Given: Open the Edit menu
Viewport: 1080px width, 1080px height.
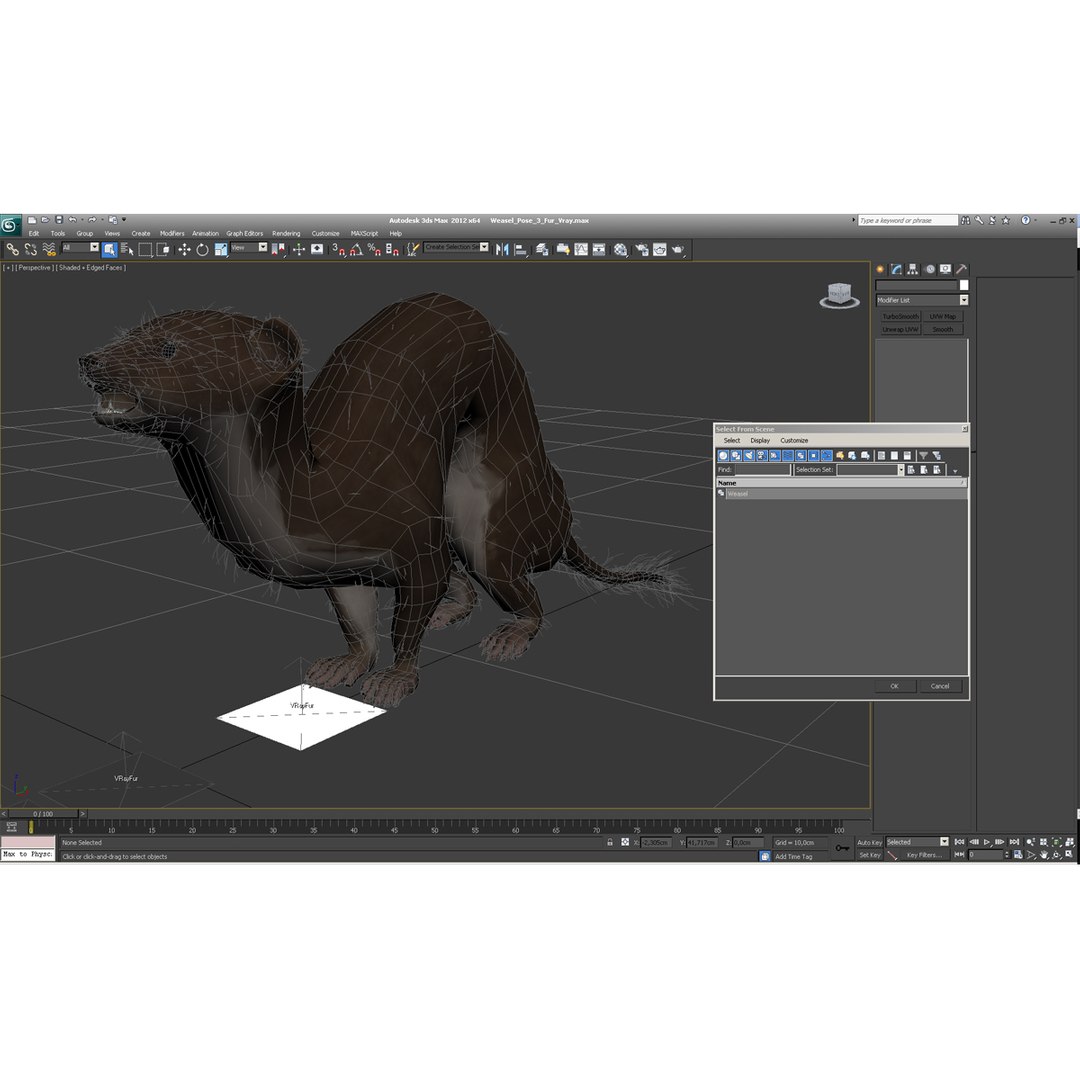Looking at the screenshot, I should pos(34,233).
